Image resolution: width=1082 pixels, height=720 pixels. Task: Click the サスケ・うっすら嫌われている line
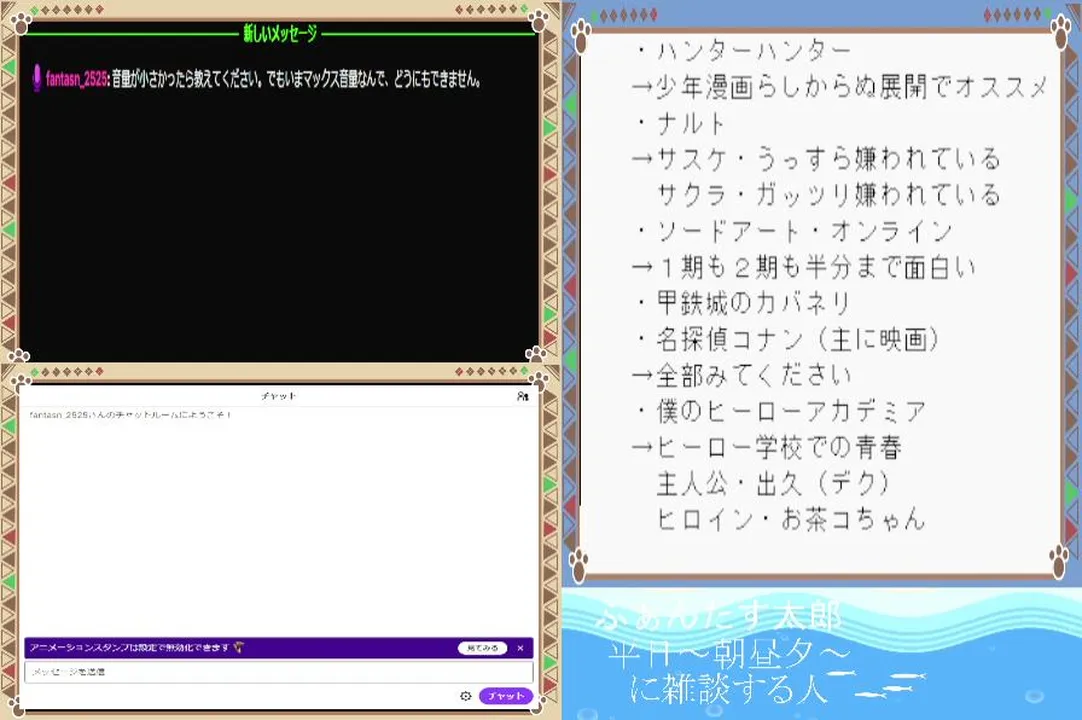click(816, 159)
